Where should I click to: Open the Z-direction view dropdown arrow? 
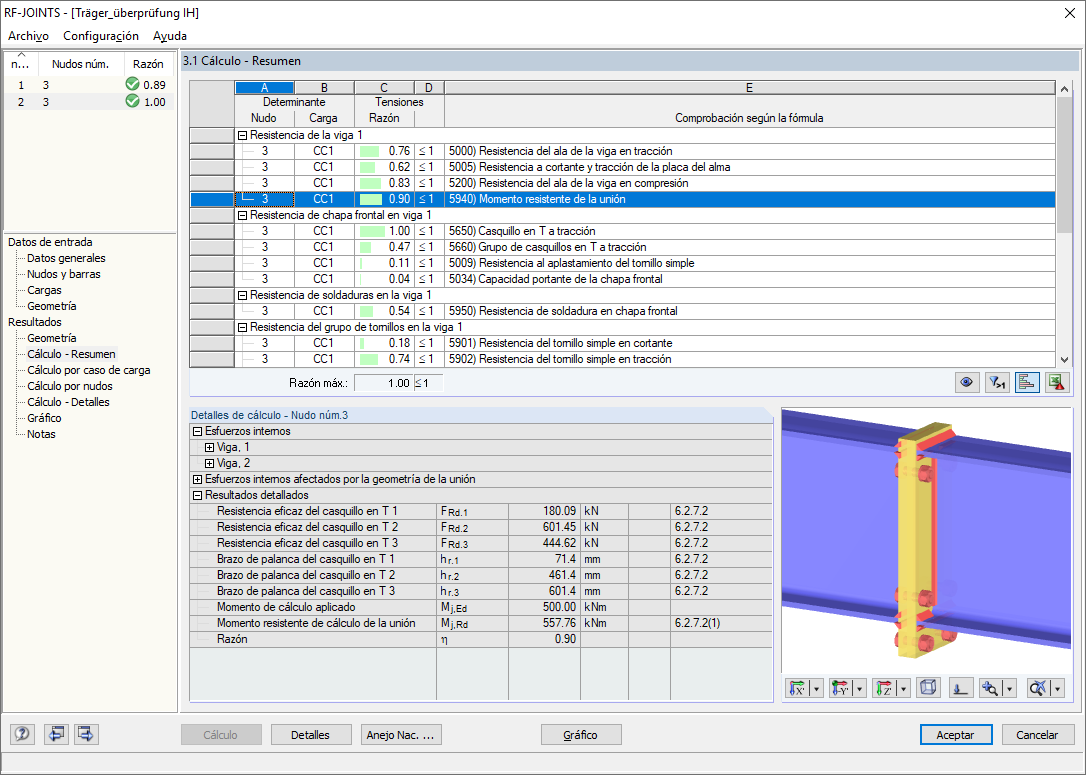(x=903, y=687)
